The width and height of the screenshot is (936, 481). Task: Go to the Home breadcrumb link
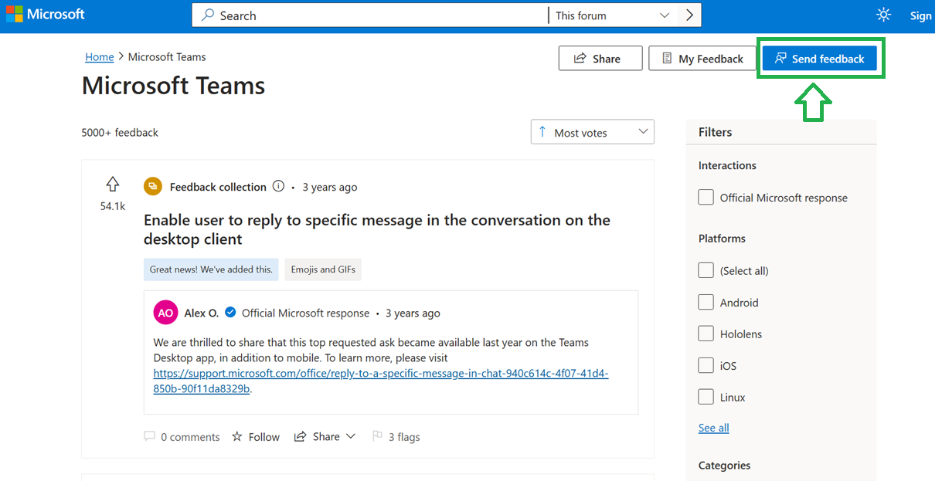coord(99,57)
